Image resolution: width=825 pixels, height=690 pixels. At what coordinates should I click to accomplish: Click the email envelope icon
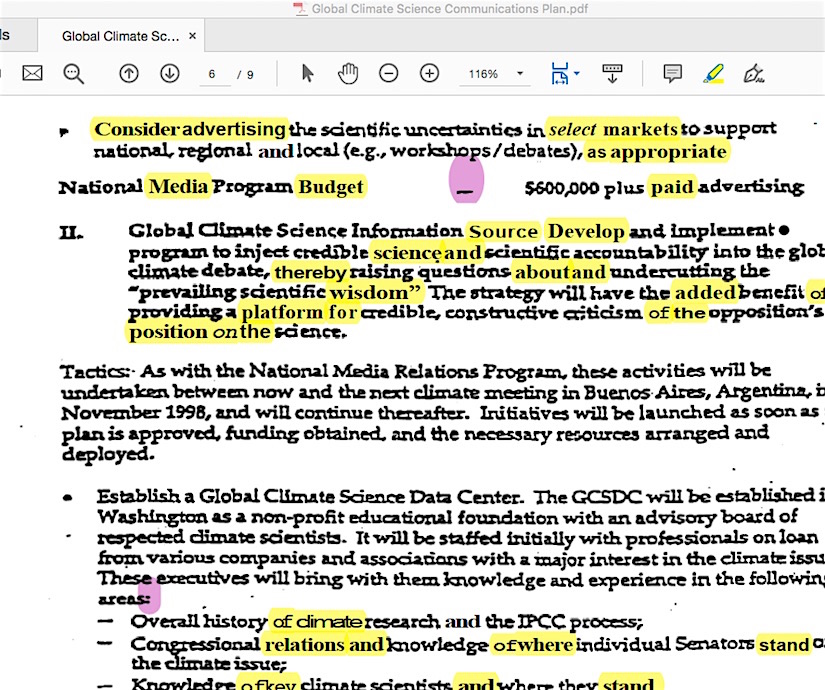click(33, 73)
